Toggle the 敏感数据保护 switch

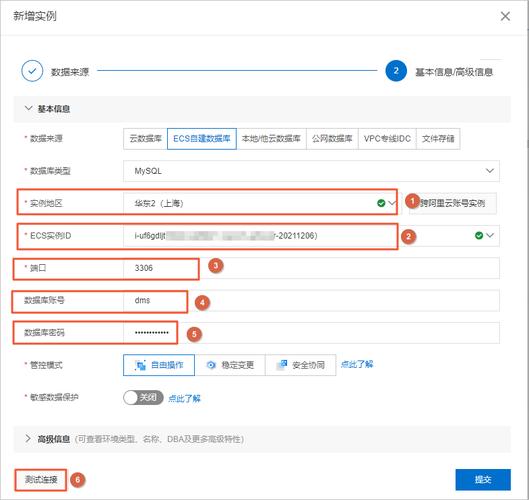(x=143, y=397)
